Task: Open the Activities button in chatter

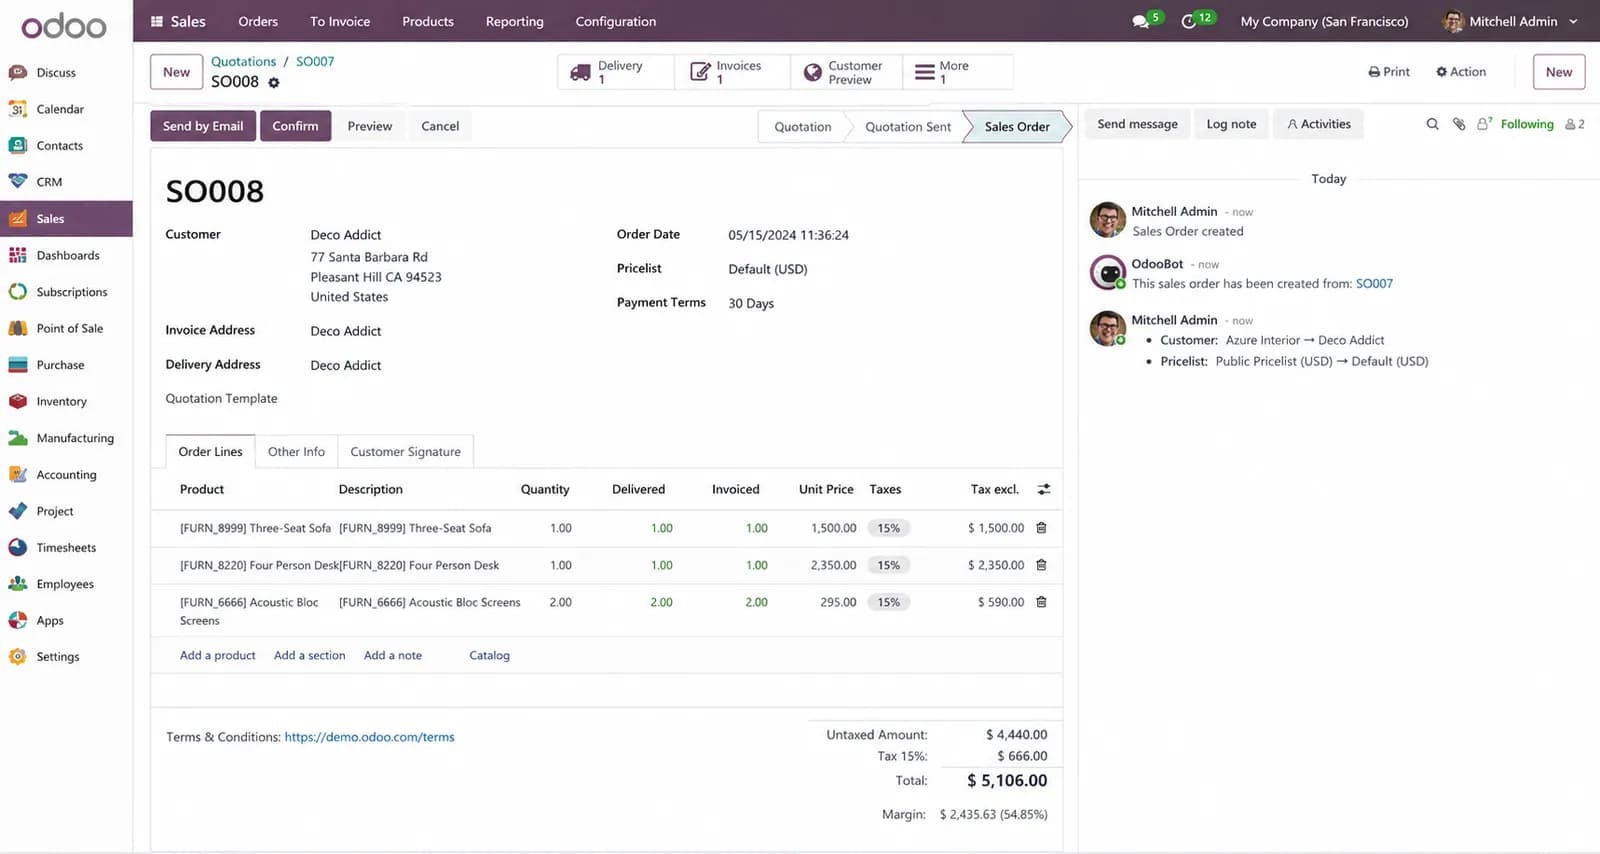Action: coord(1319,124)
